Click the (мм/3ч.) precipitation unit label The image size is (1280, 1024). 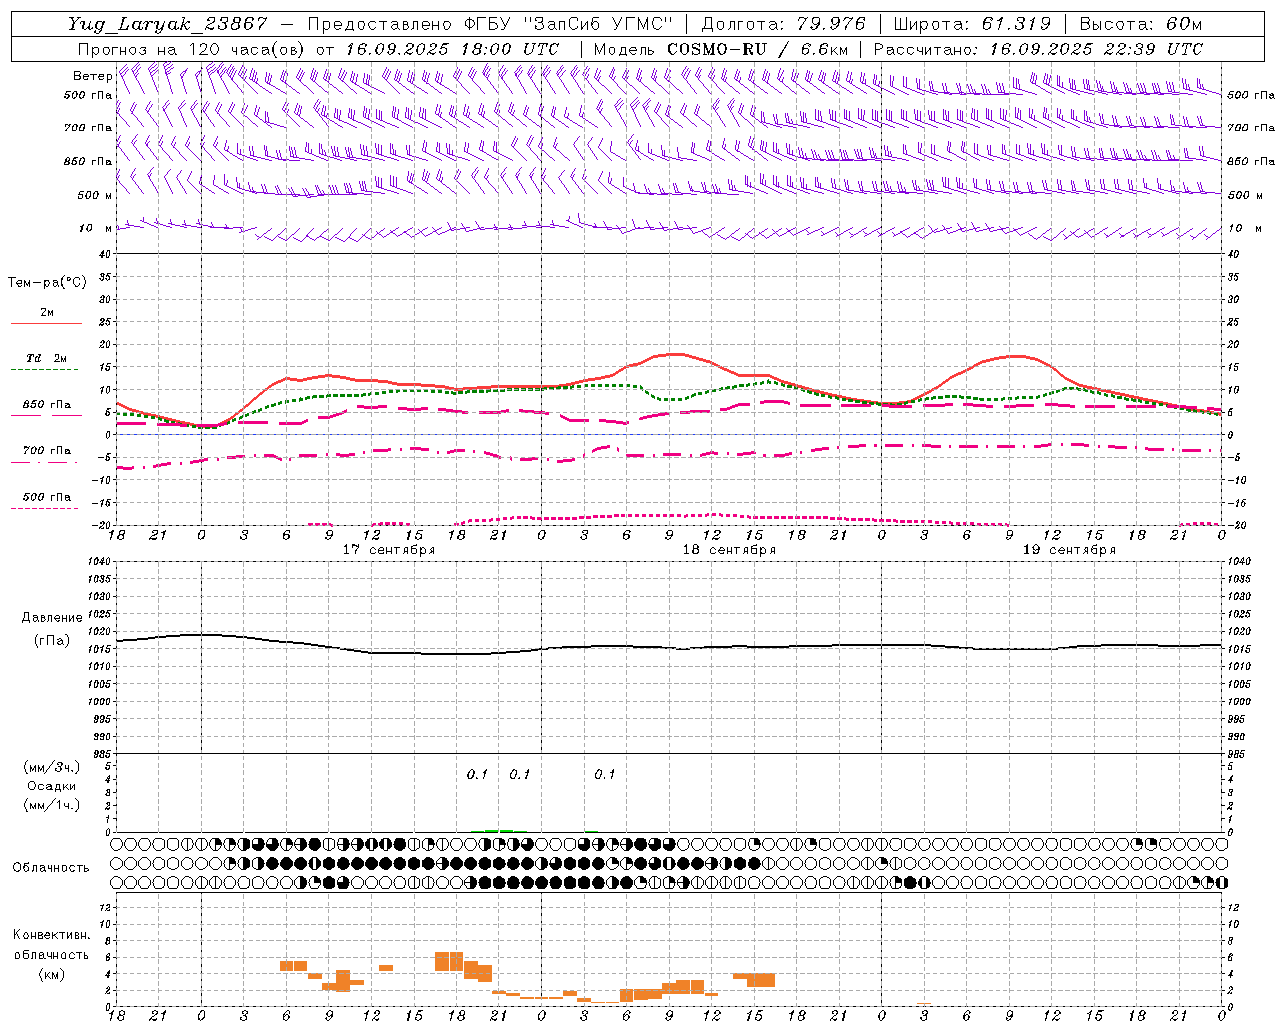(x=52, y=767)
